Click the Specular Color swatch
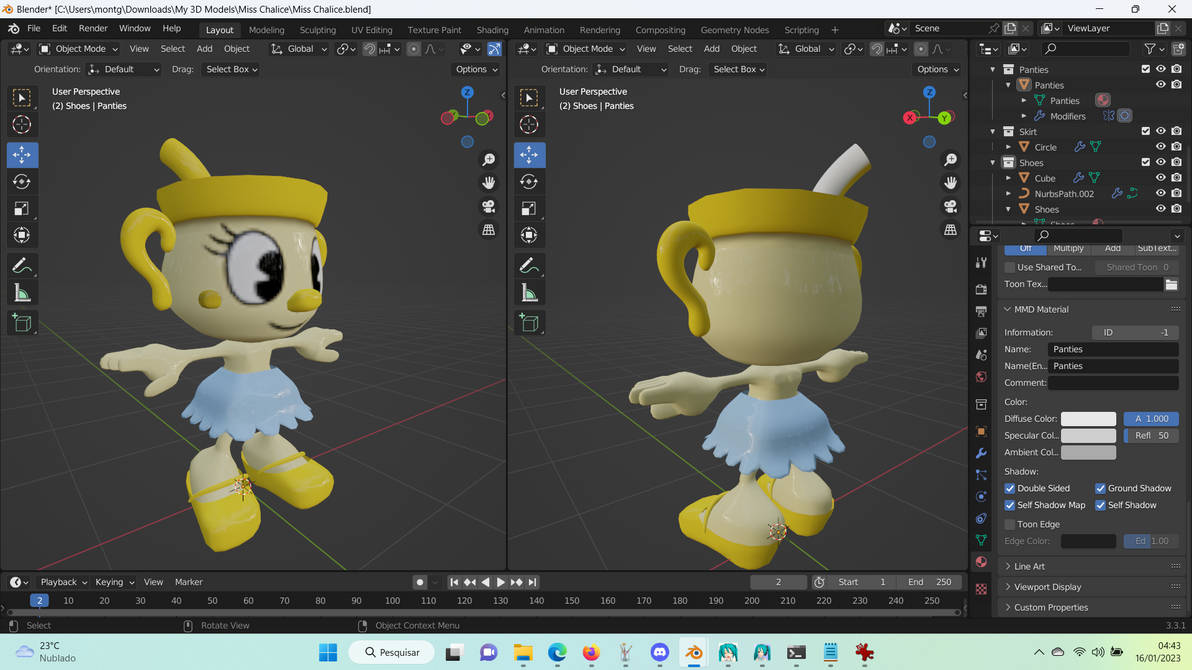Viewport: 1192px width, 670px height. click(1088, 436)
